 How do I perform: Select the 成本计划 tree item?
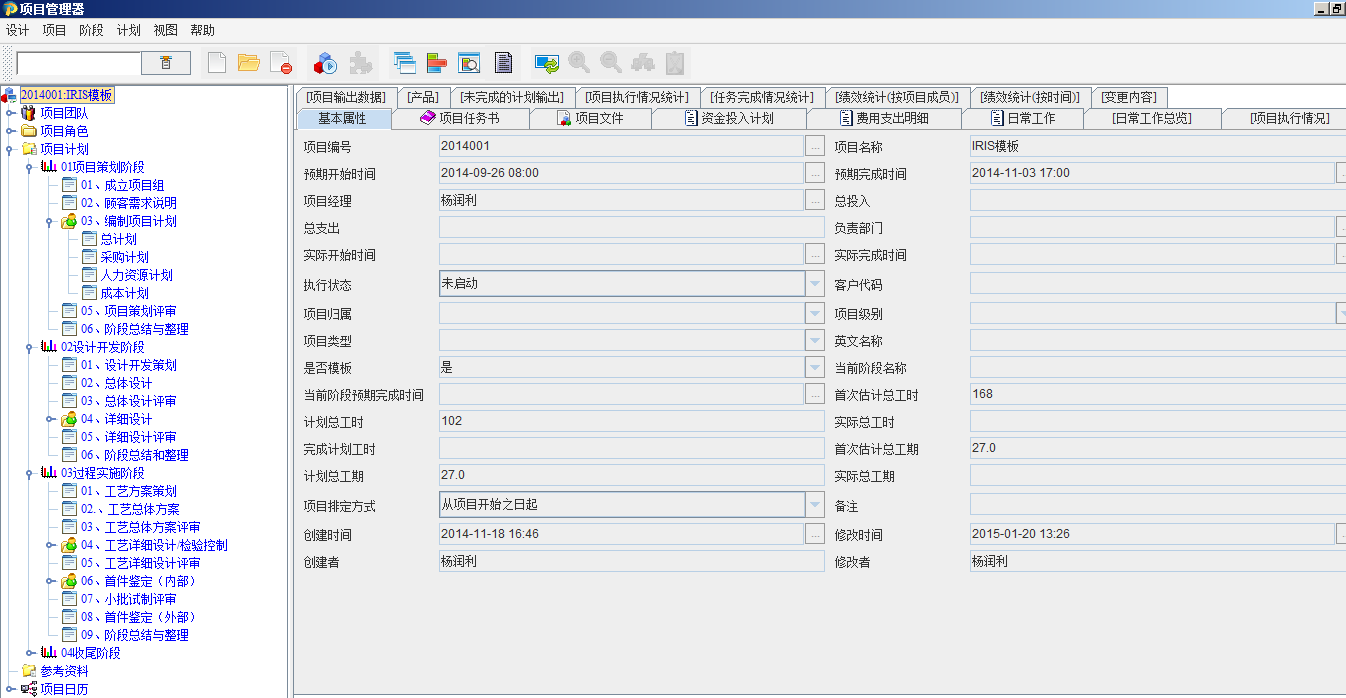[x=124, y=293]
